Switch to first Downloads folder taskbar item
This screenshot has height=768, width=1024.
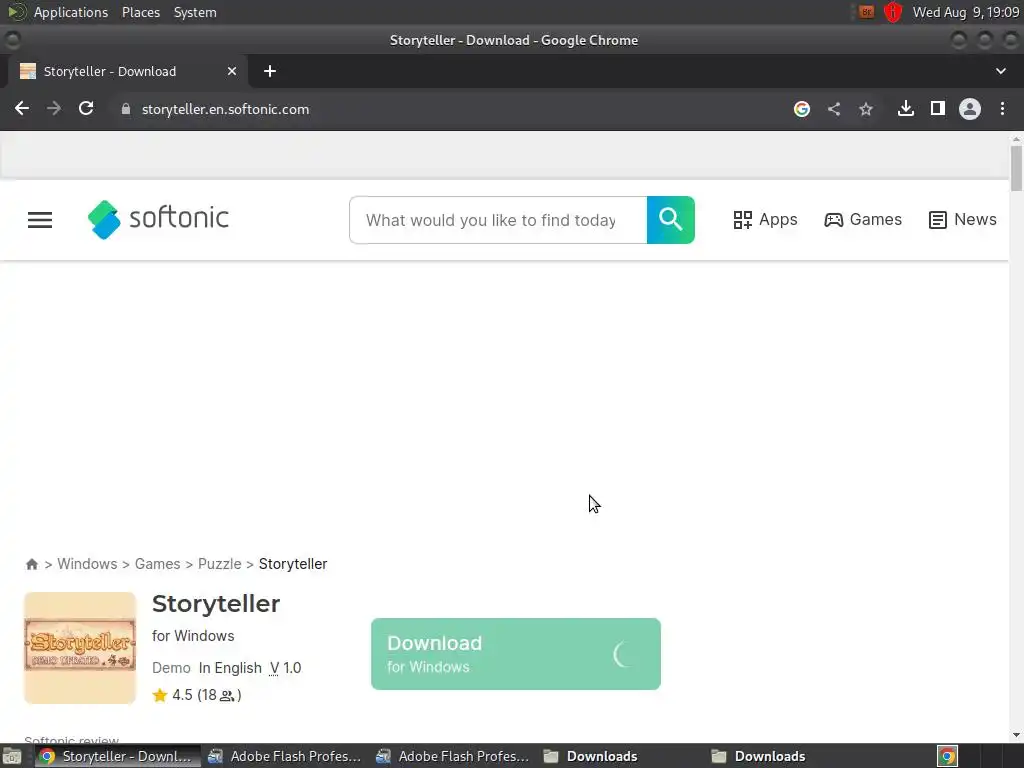[620, 756]
